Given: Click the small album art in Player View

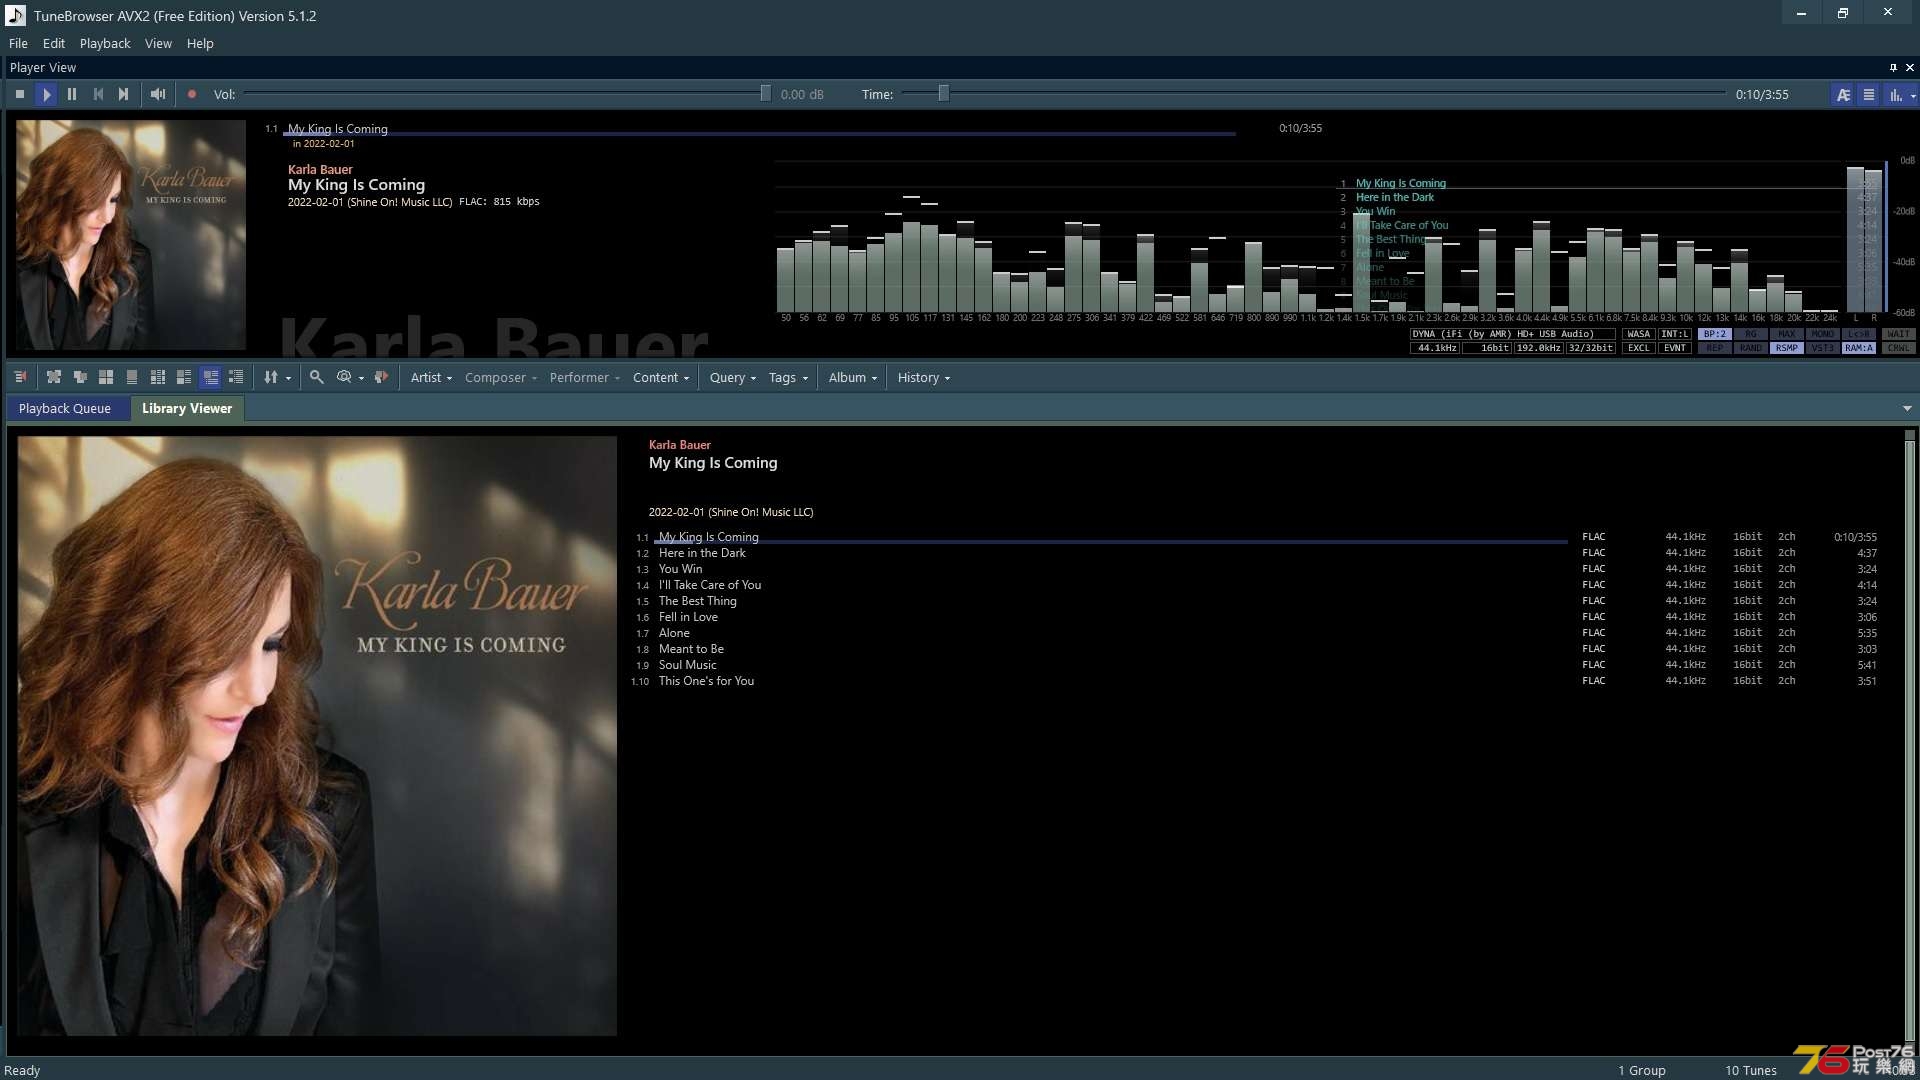Looking at the screenshot, I should pos(131,235).
